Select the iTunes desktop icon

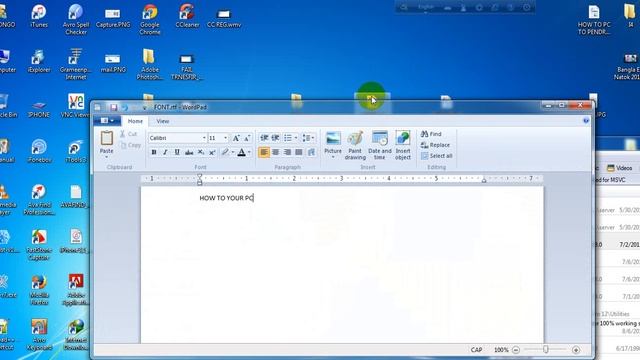pyautogui.click(x=39, y=16)
